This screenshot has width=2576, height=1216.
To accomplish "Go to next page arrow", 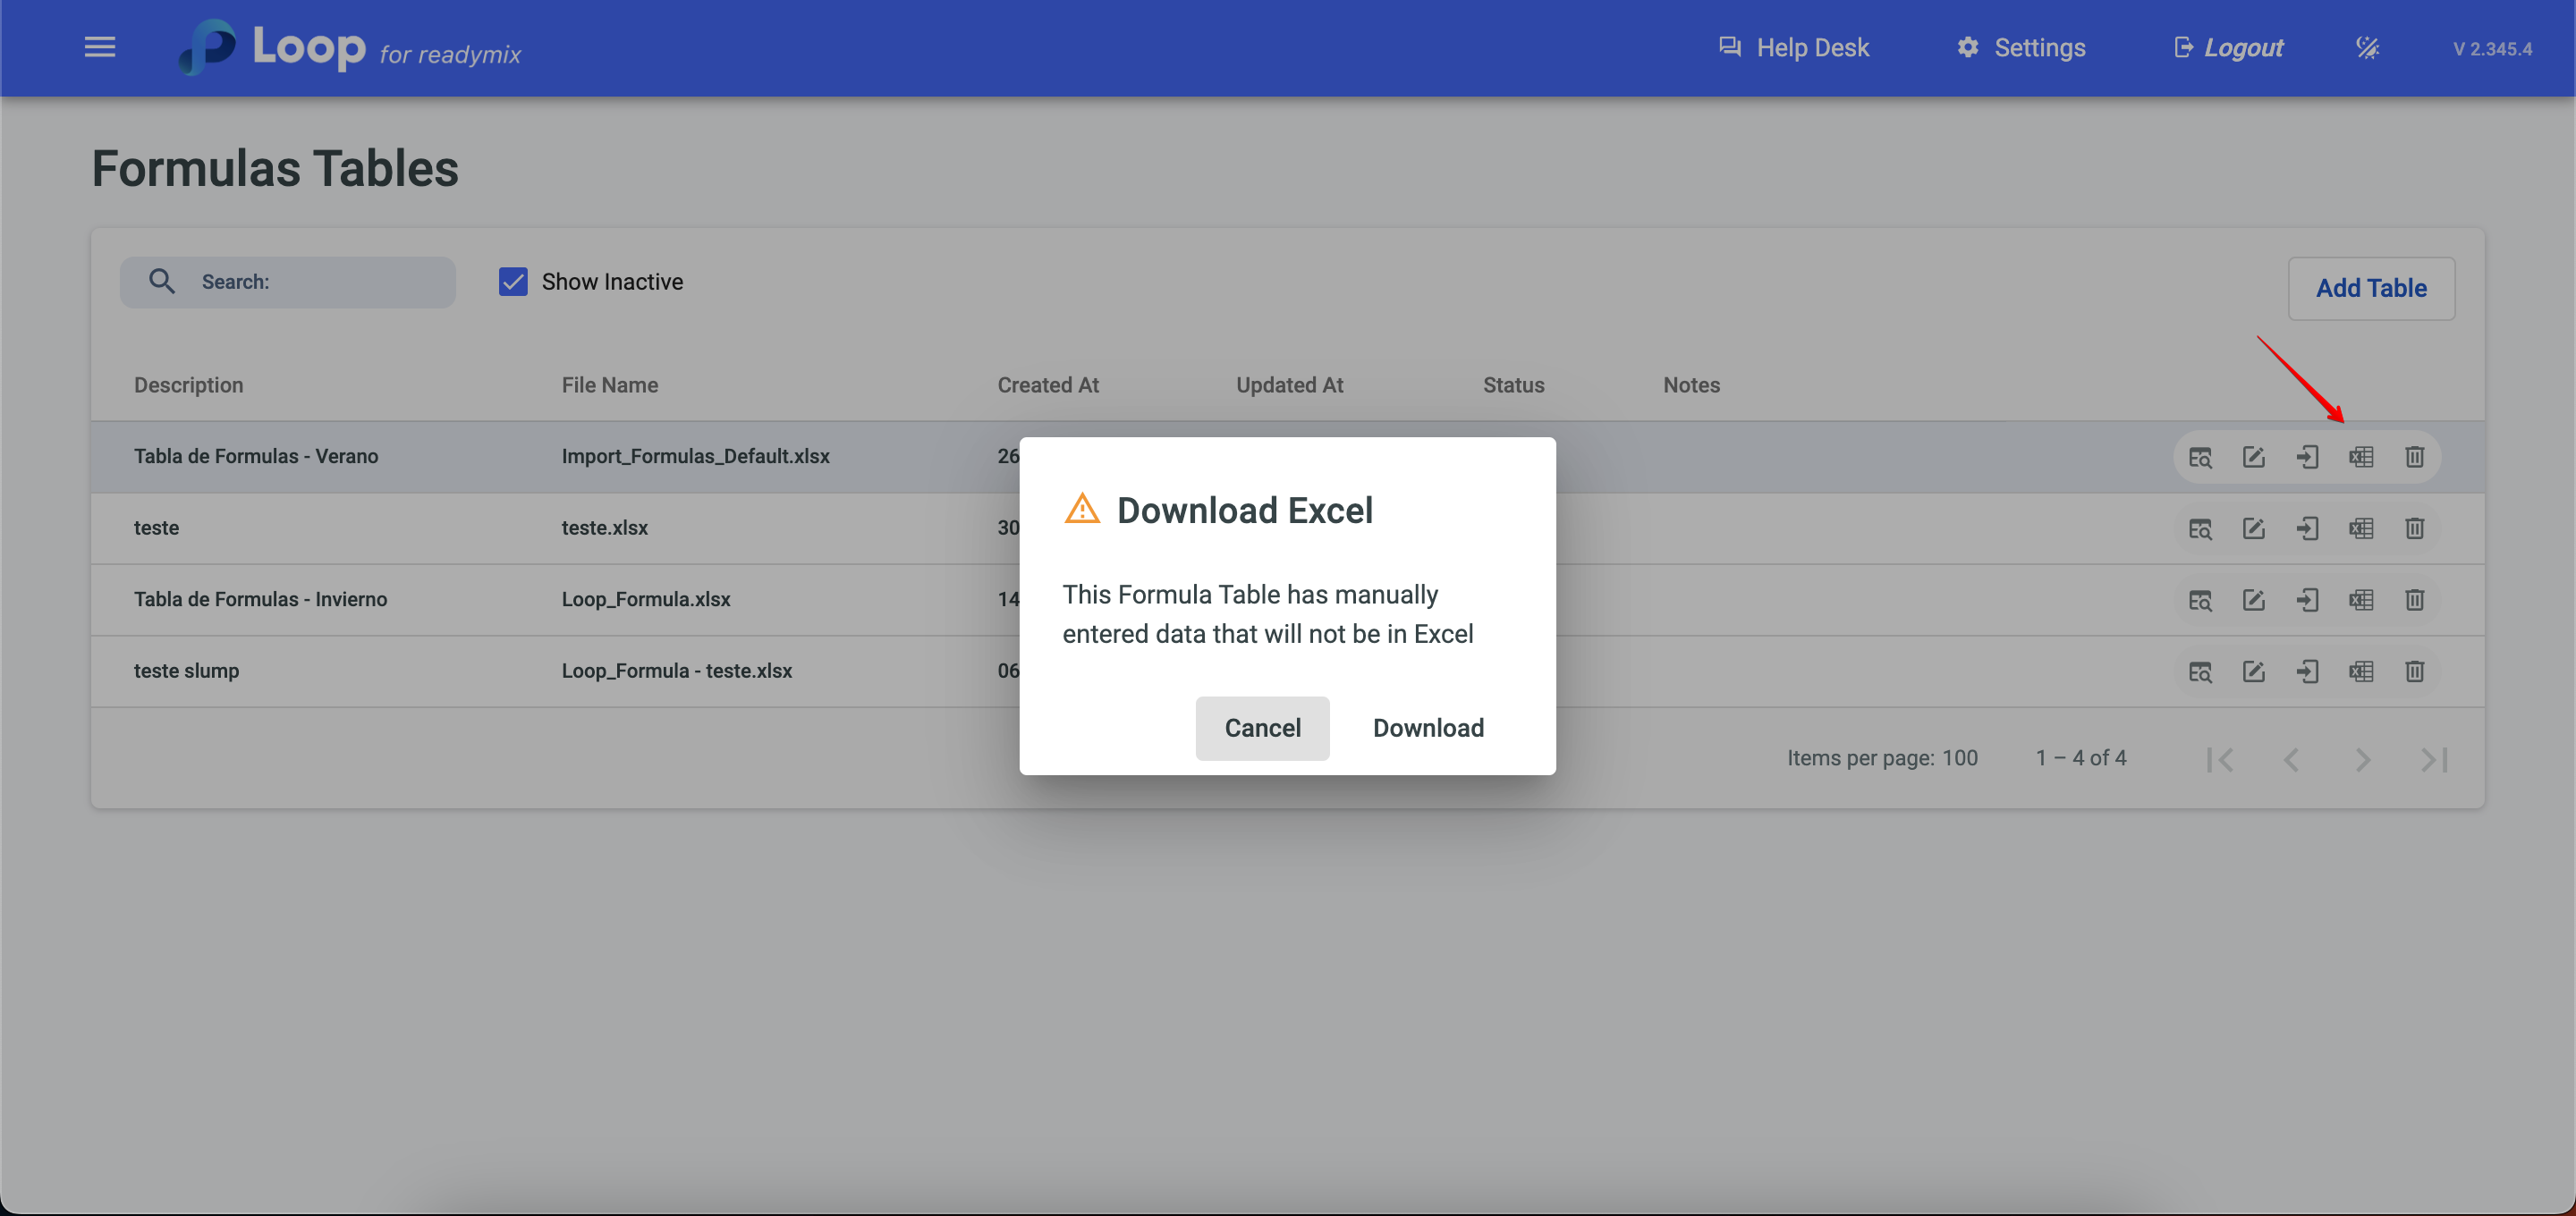I will [x=2362, y=760].
